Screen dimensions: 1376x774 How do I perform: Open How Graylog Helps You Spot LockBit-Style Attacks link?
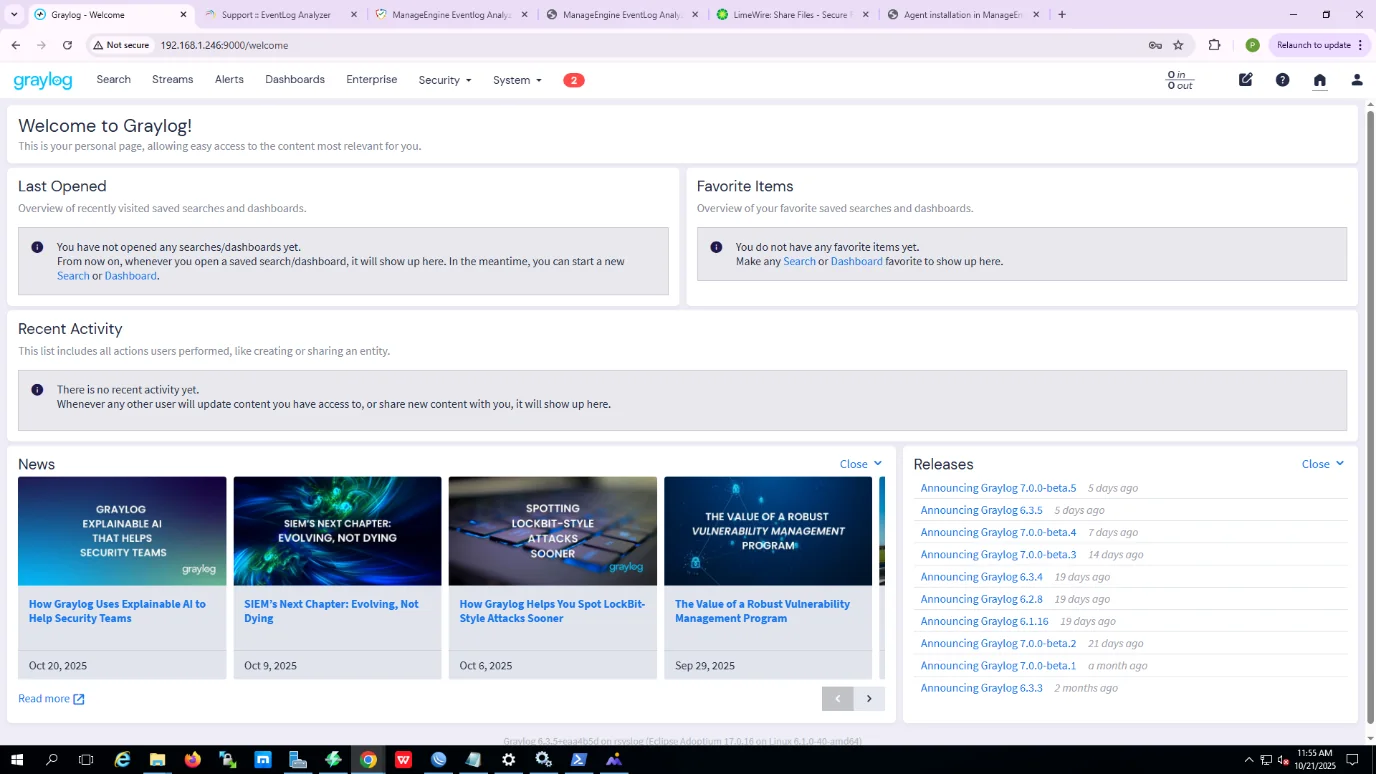[552, 611]
